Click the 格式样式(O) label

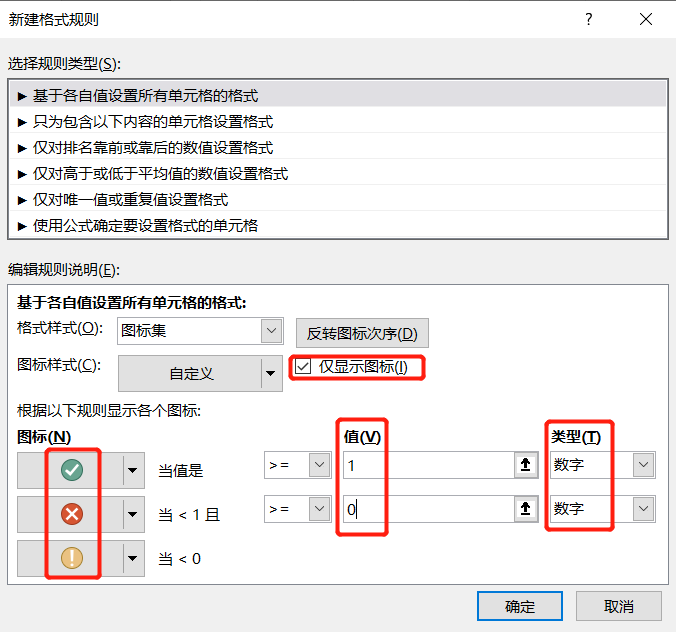[60, 328]
